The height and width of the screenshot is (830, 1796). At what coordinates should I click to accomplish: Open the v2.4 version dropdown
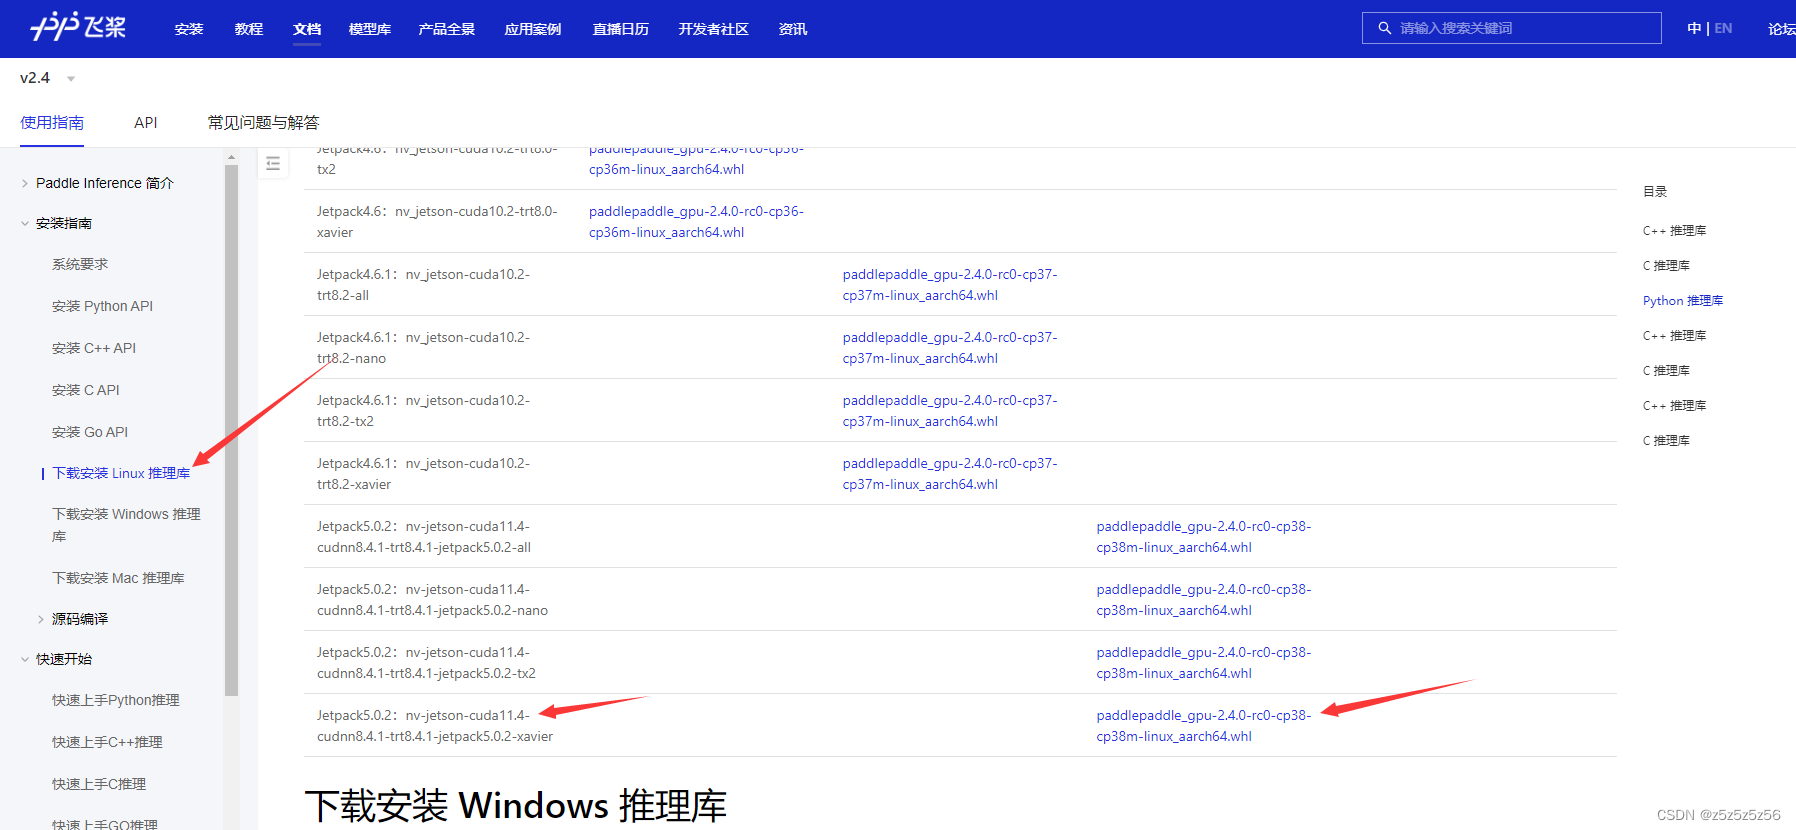tap(47, 78)
